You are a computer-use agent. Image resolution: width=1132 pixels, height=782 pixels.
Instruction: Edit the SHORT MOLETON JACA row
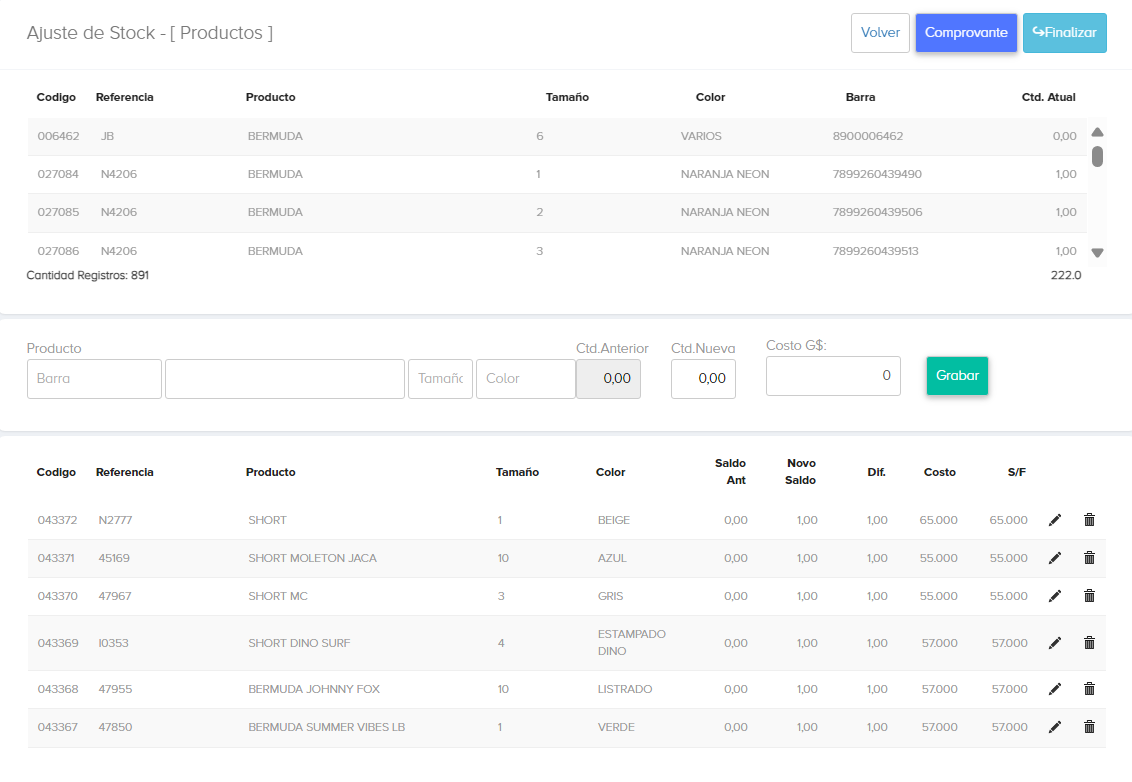coord(1055,558)
